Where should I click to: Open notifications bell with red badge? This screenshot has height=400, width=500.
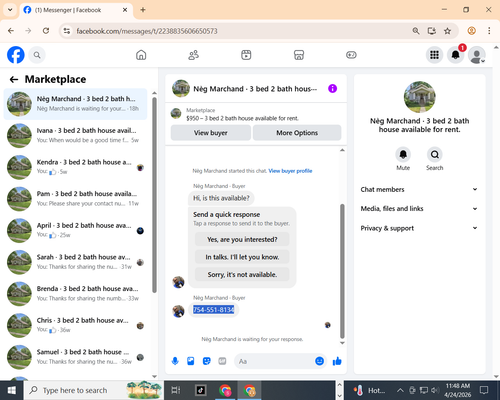[456, 55]
